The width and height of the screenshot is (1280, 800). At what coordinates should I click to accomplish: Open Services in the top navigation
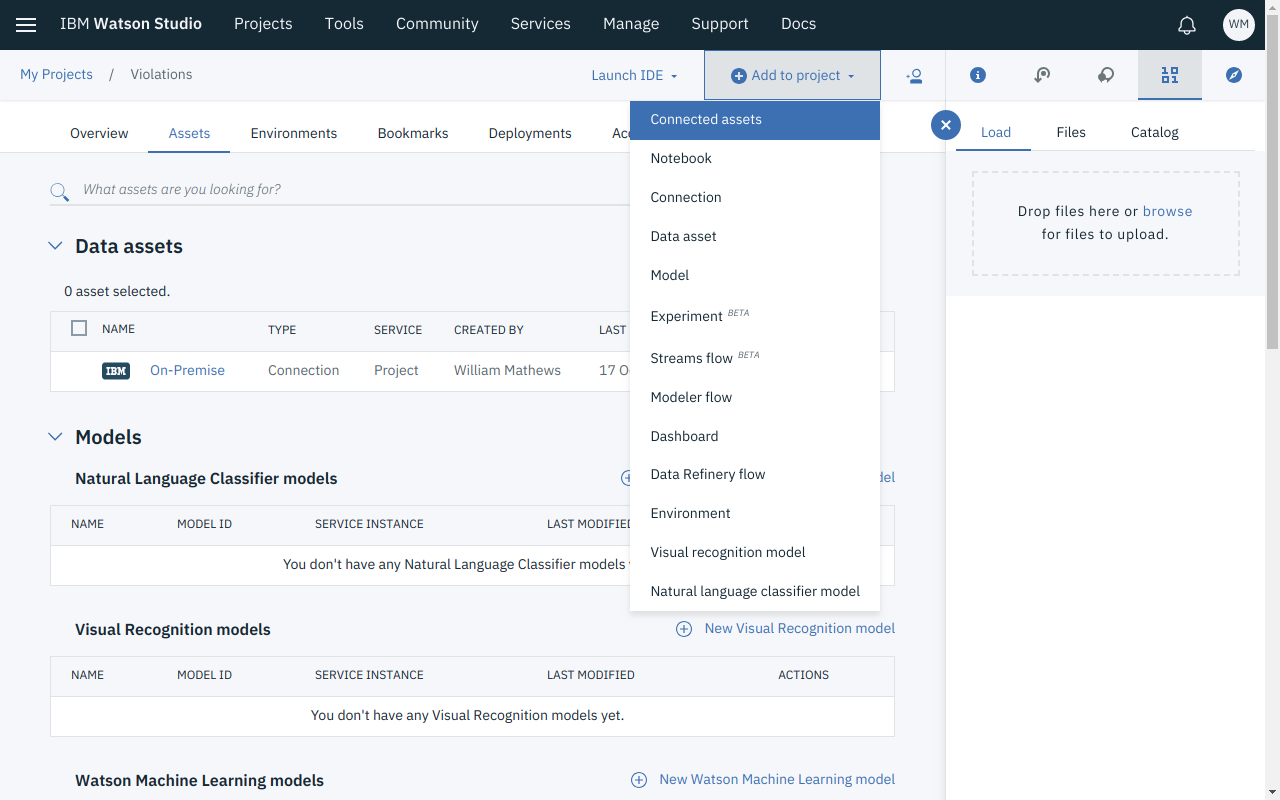coord(540,24)
